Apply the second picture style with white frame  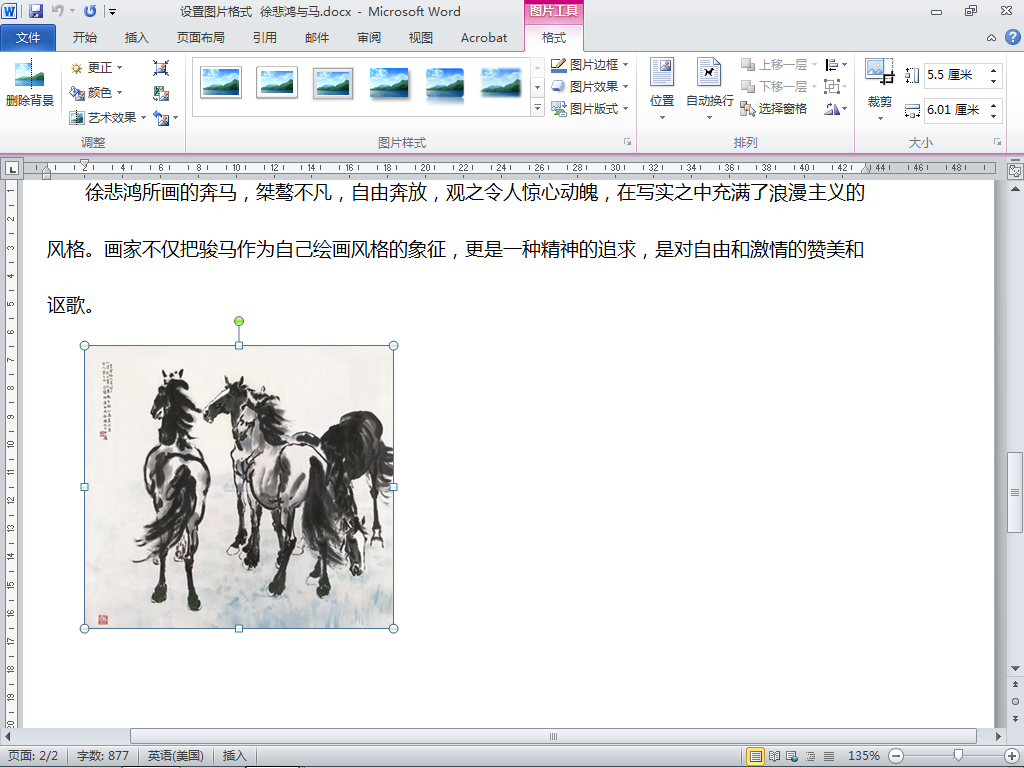click(277, 83)
